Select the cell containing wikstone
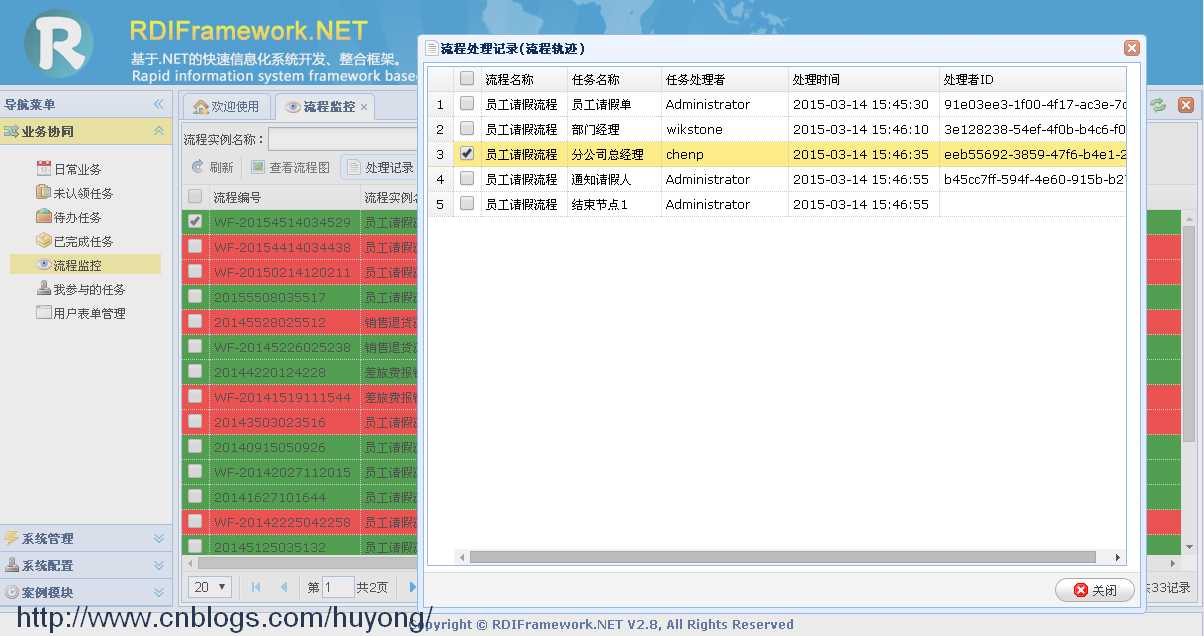The height and width of the screenshot is (636, 1204). click(724, 129)
